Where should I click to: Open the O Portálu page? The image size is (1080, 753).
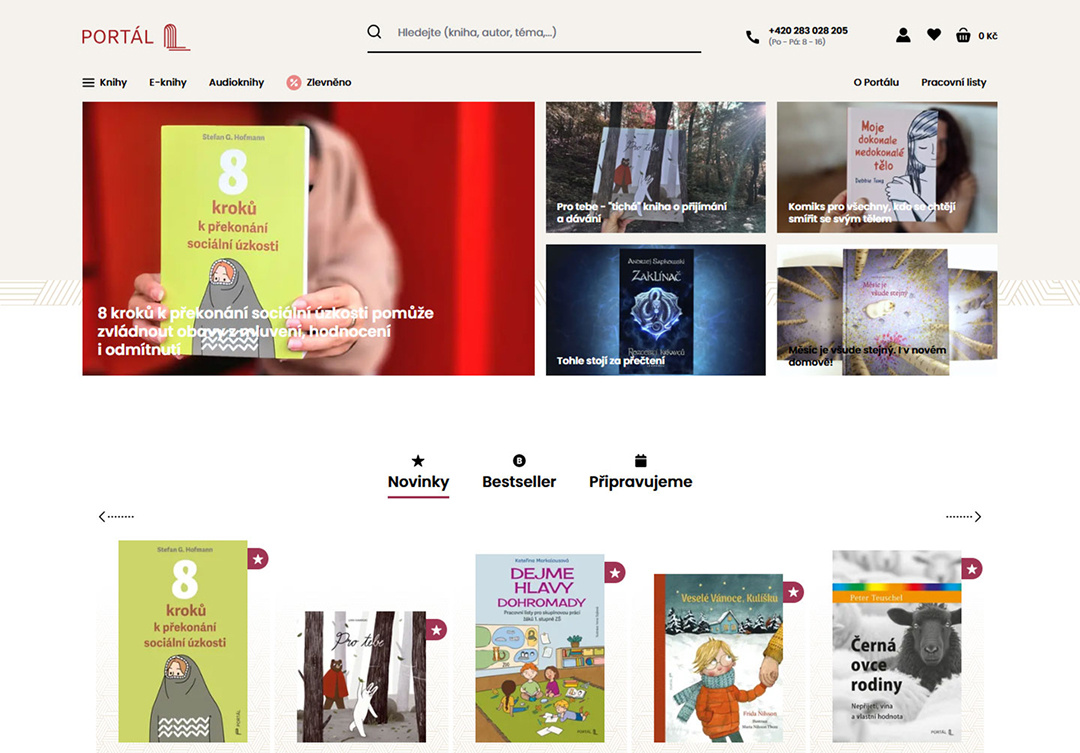(876, 82)
